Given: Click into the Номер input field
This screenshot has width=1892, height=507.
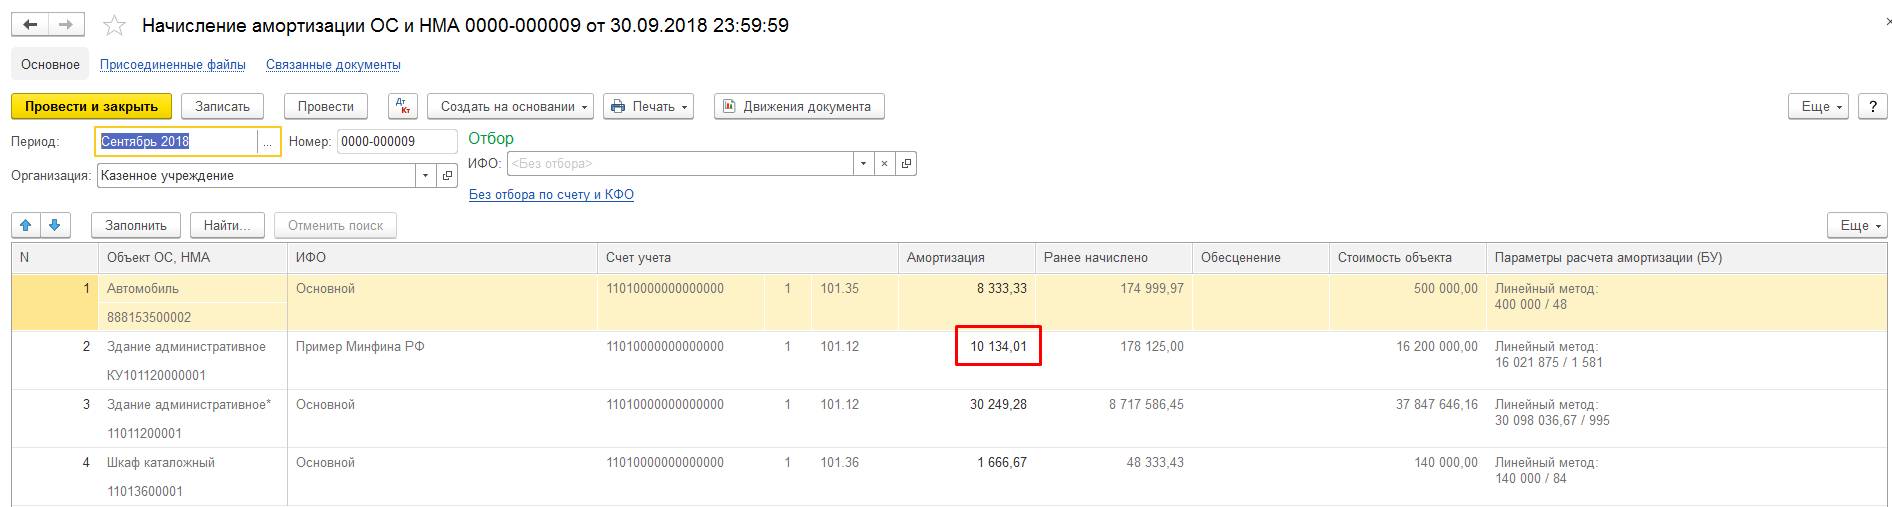Looking at the screenshot, I should pyautogui.click(x=396, y=142).
